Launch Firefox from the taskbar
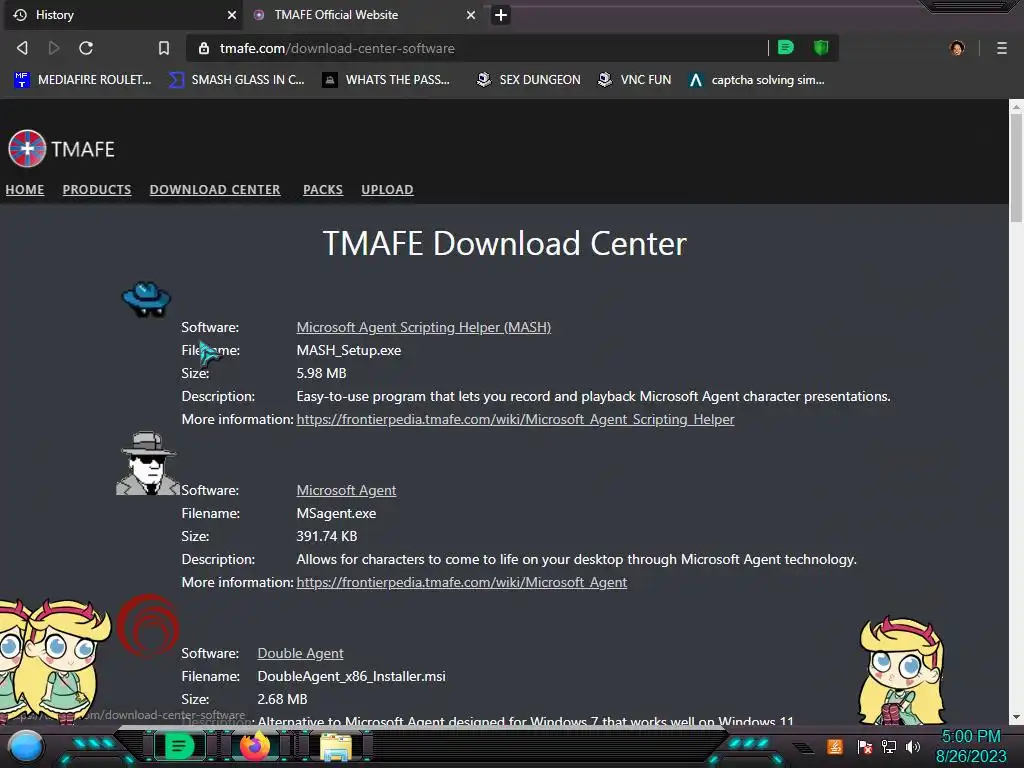Screen dimensions: 1024x768 click(255, 745)
